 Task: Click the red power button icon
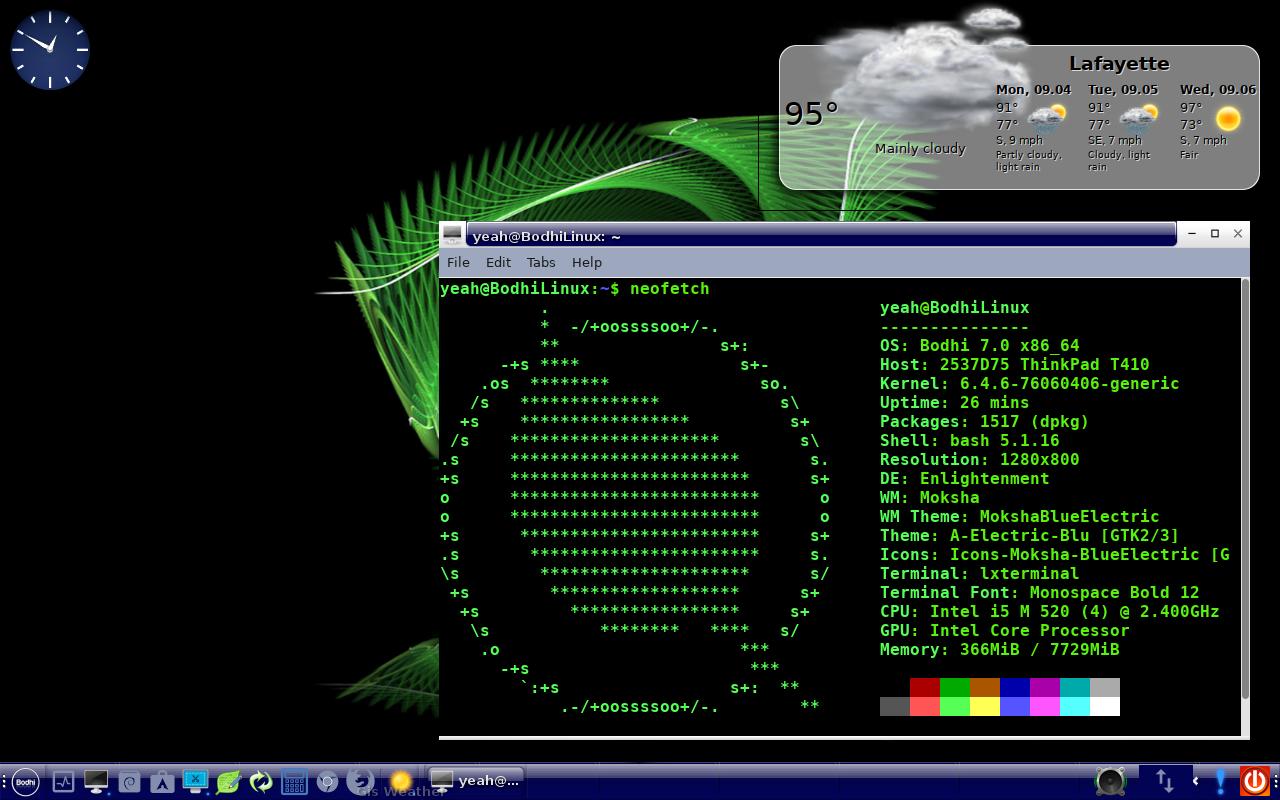(x=1253, y=780)
